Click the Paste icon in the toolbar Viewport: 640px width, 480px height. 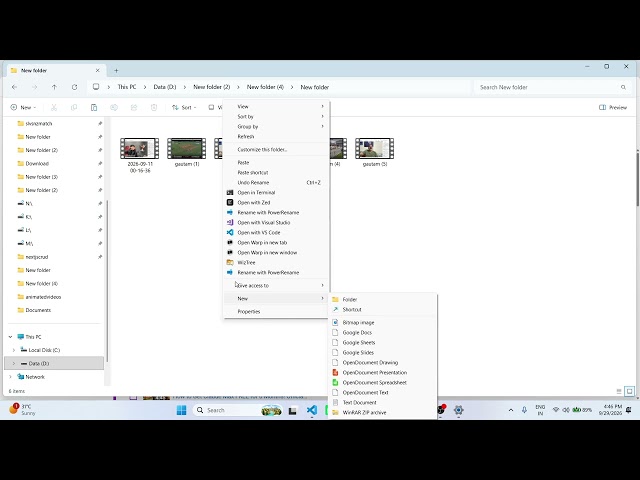(94, 107)
